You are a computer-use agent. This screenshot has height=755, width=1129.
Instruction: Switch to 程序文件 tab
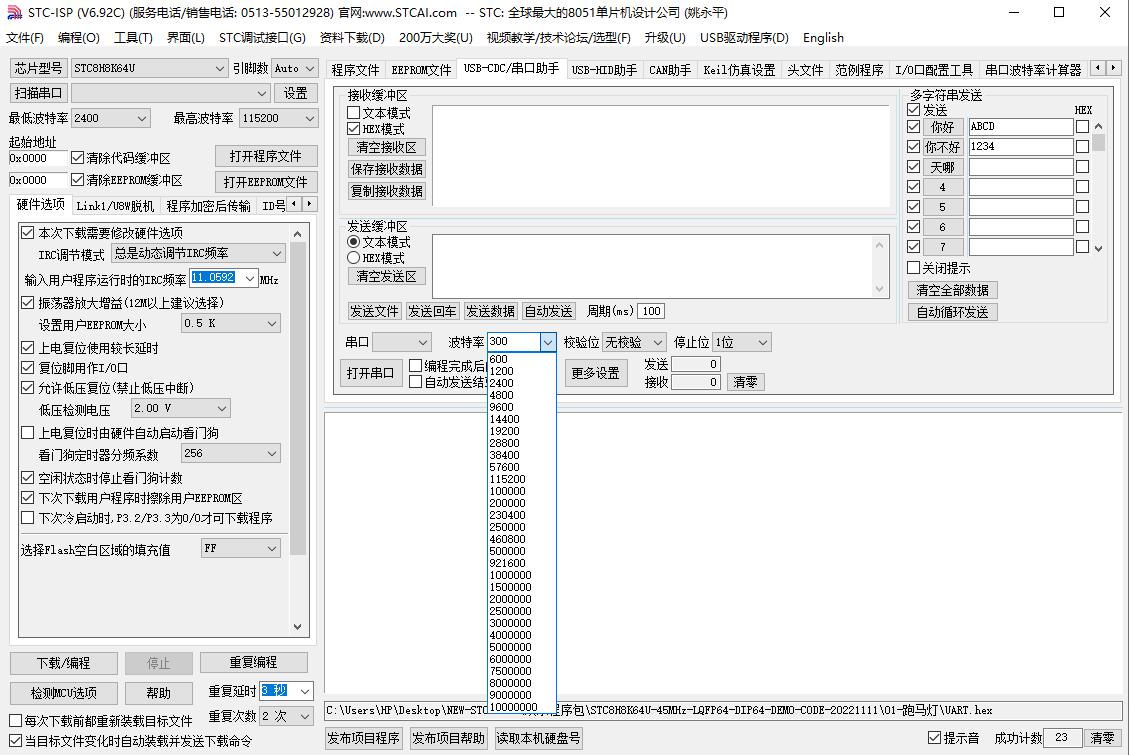355,70
